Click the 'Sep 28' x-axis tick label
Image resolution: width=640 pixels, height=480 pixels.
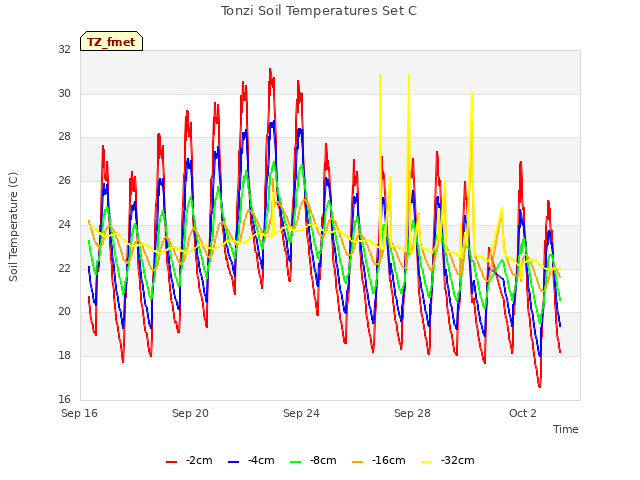pos(412,413)
